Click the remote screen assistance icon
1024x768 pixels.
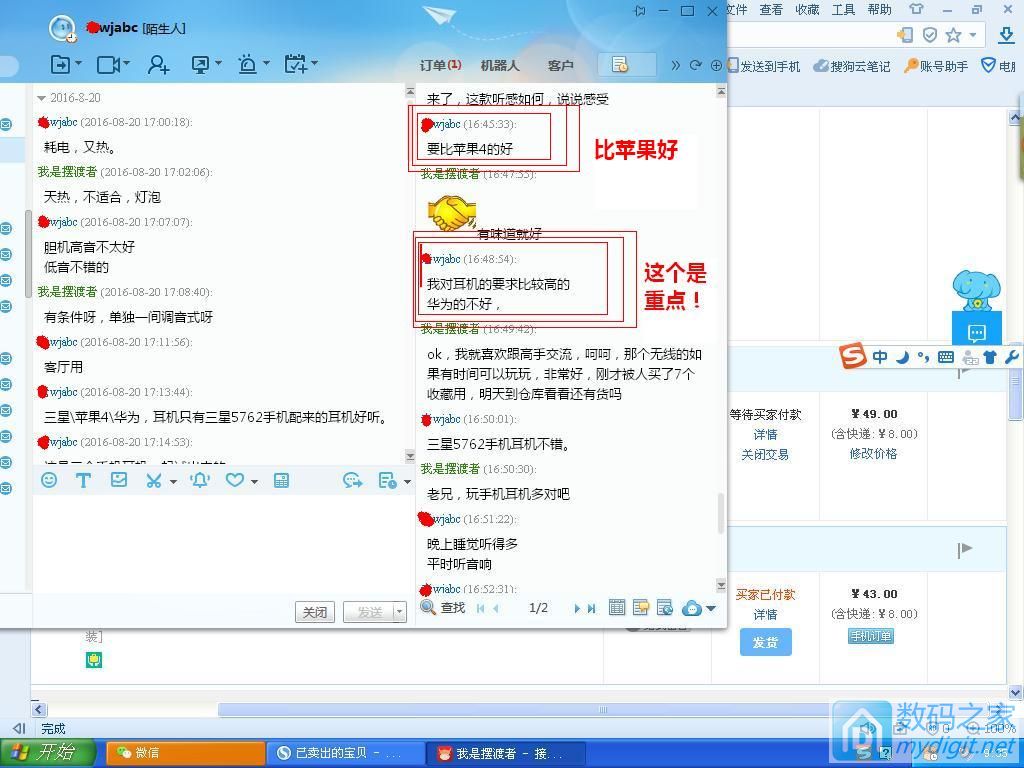coord(200,64)
